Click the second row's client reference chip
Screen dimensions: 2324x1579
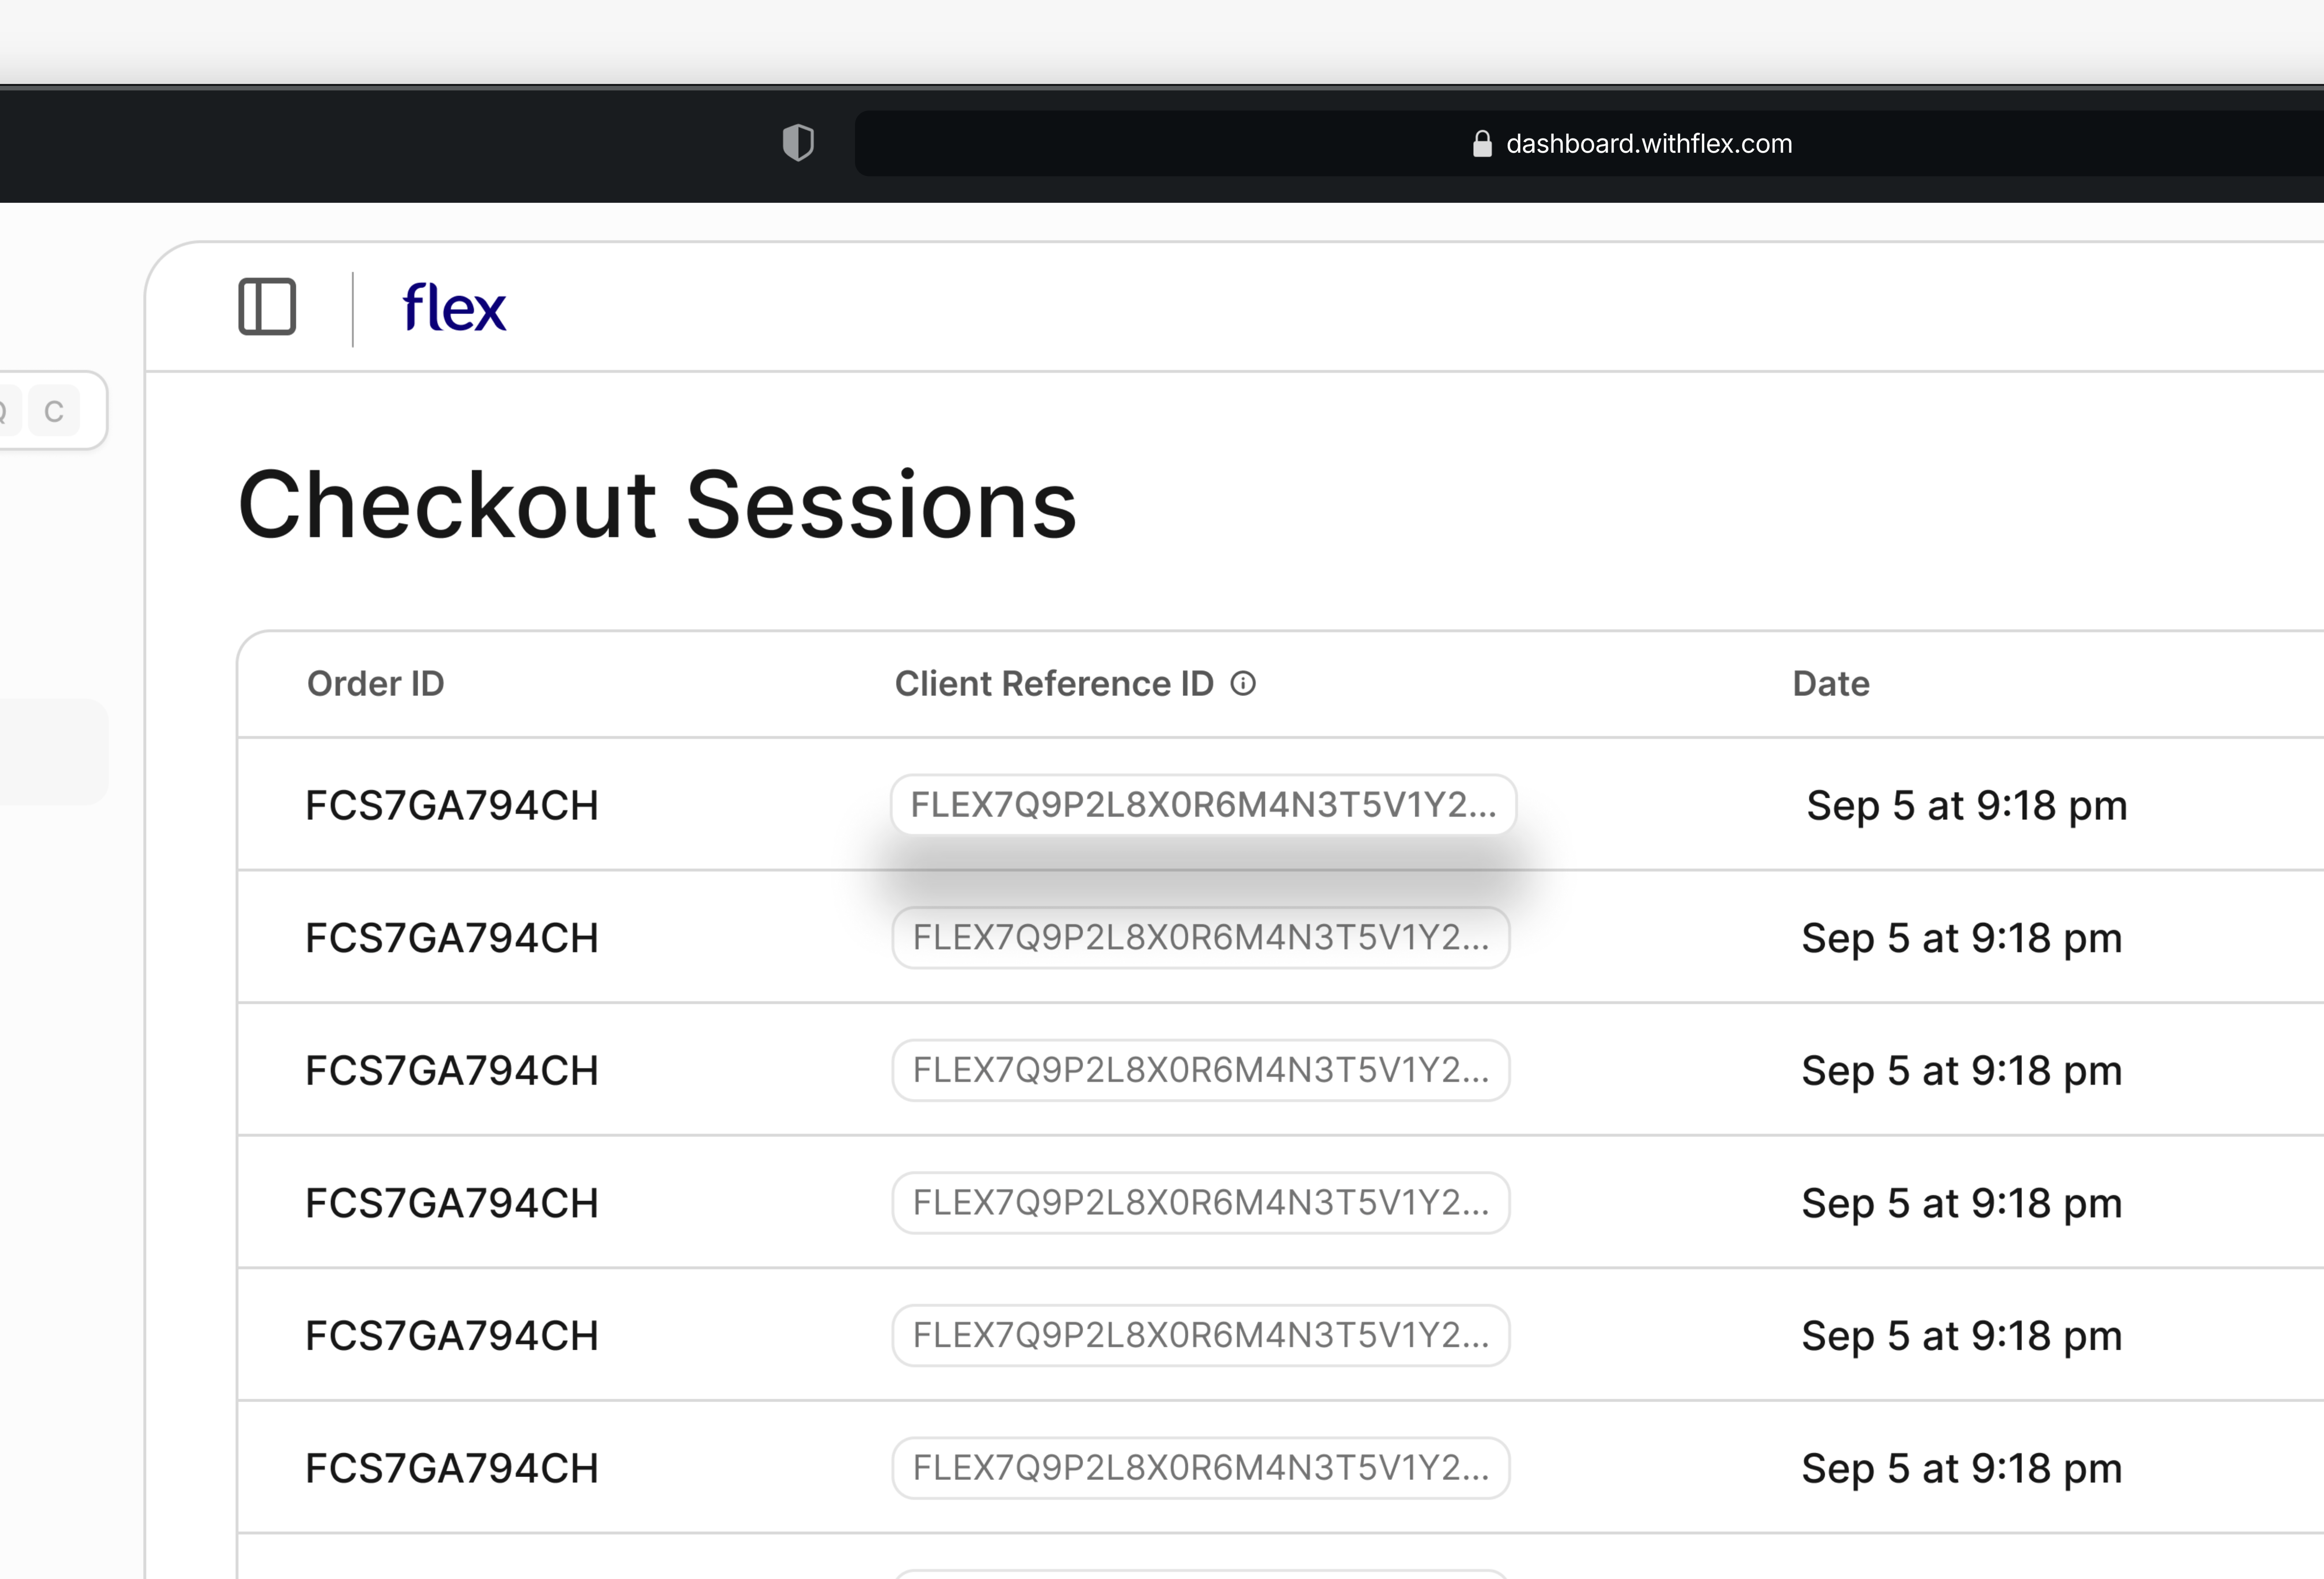point(1201,937)
